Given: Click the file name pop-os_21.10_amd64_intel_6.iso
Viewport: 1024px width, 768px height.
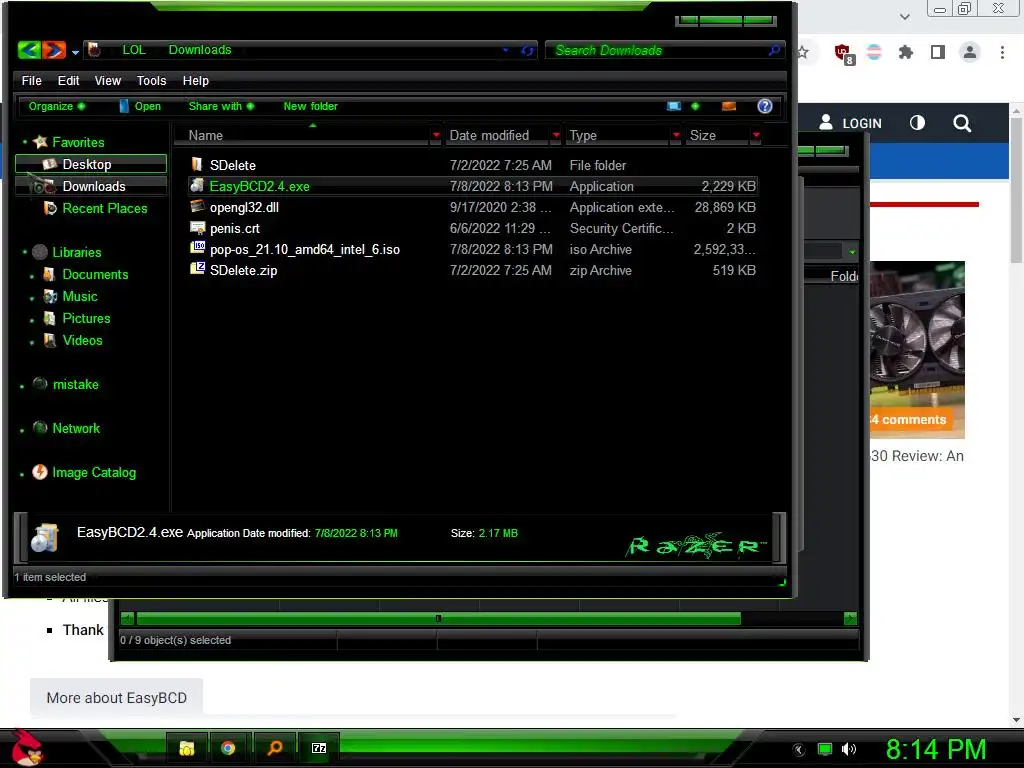Looking at the screenshot, I should [304, 249].
